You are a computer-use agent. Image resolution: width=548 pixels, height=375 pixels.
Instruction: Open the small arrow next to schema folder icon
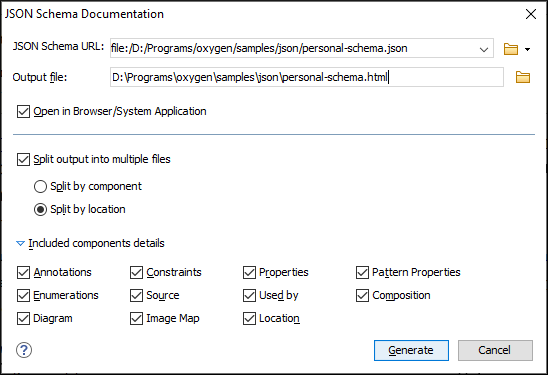[x=527, y=49]
